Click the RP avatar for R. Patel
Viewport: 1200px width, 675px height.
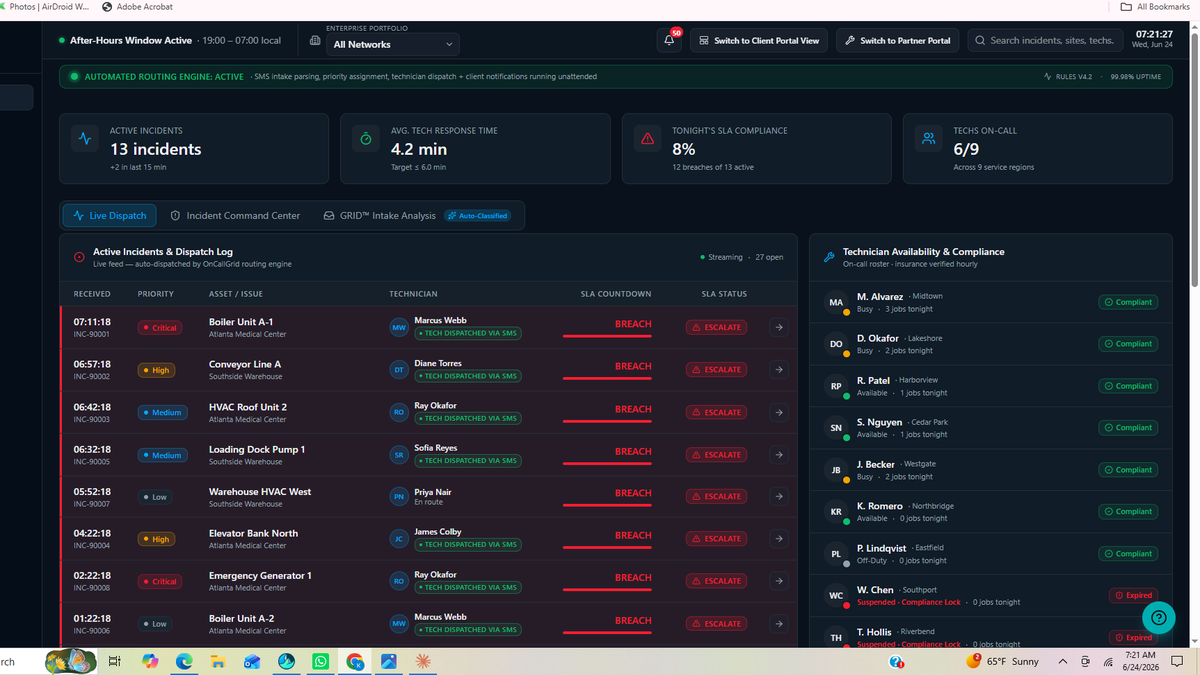click(836, 386)
